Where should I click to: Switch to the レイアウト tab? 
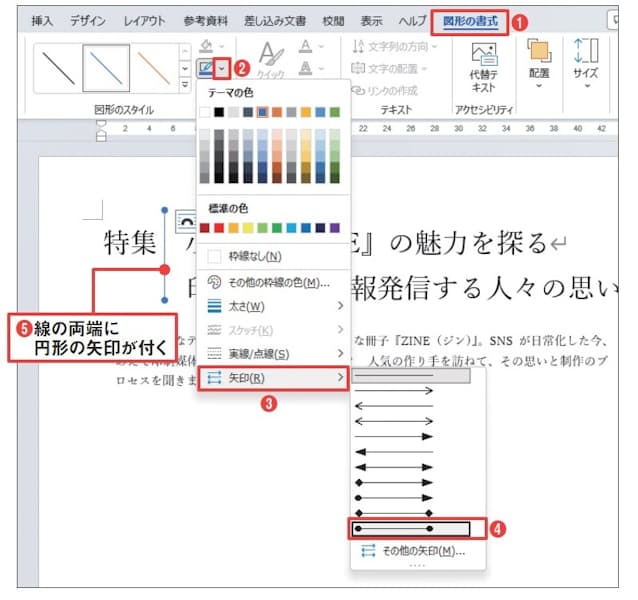pos(144,21)
